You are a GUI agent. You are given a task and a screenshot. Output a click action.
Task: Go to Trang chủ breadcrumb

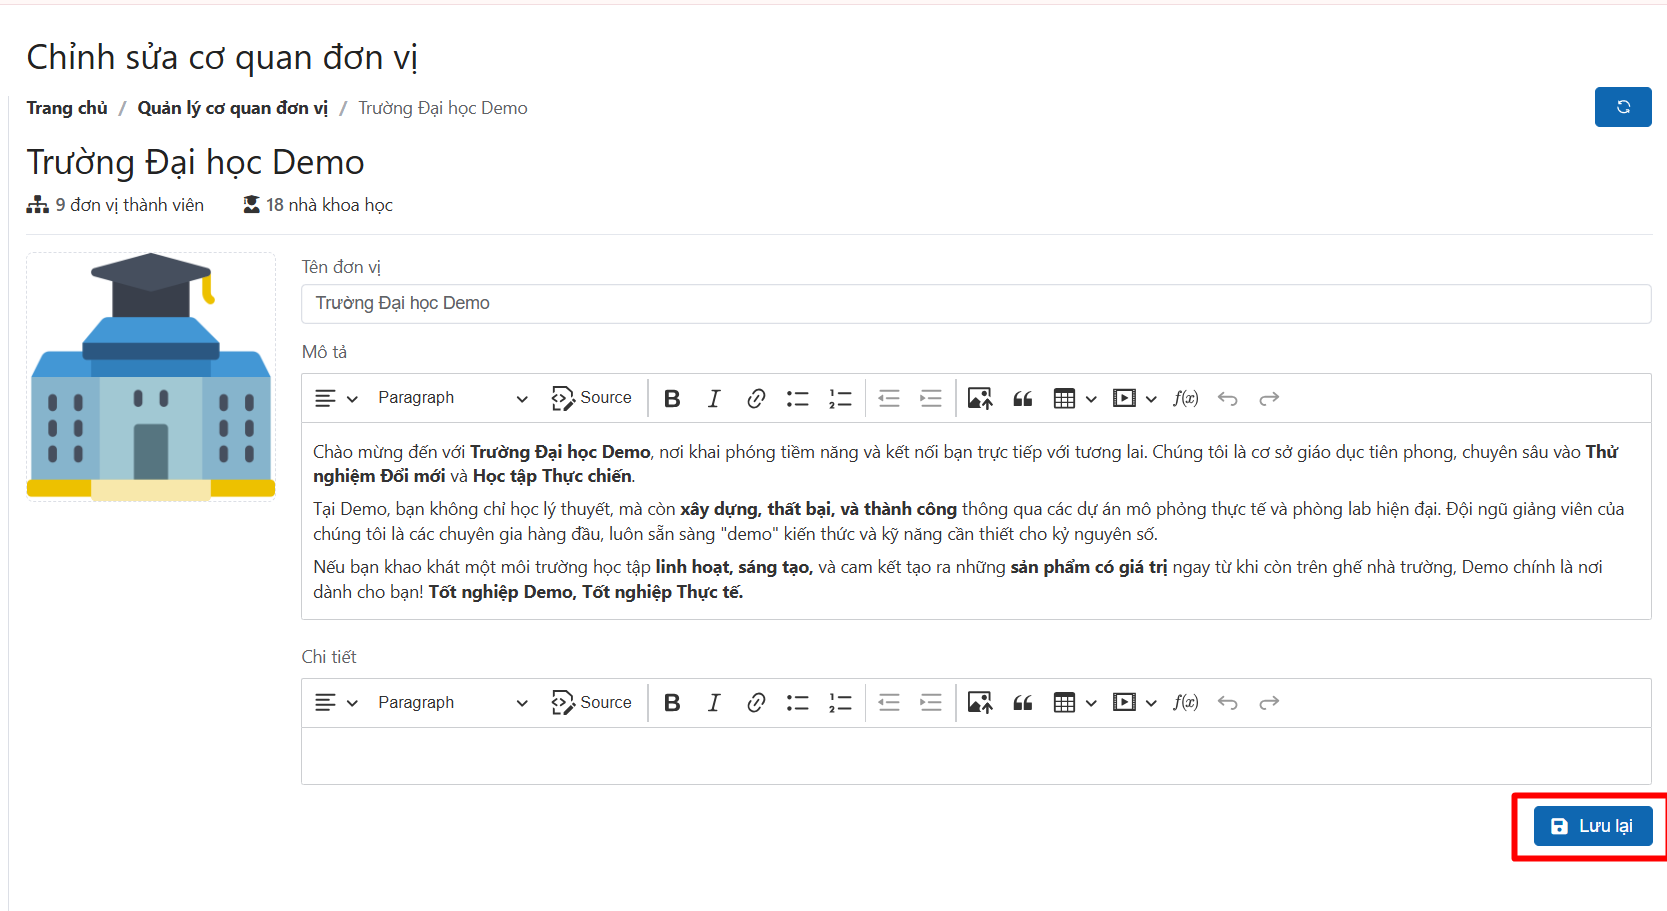[x=67, y=108]
